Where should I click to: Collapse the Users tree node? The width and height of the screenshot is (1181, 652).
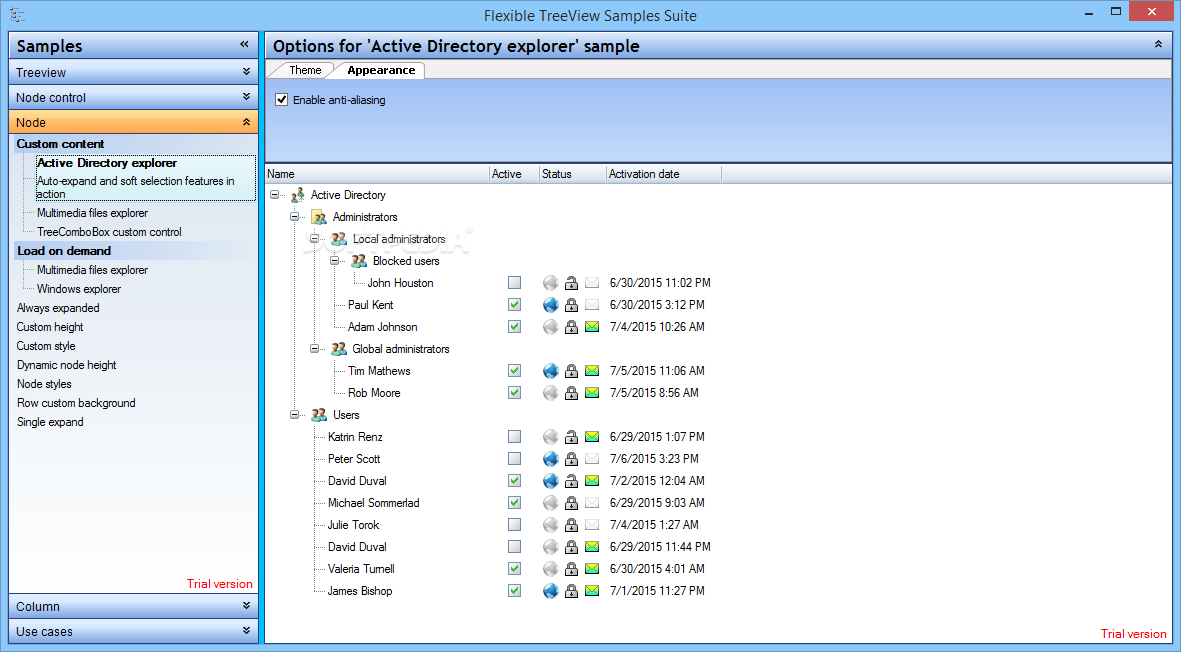point(294,415)
